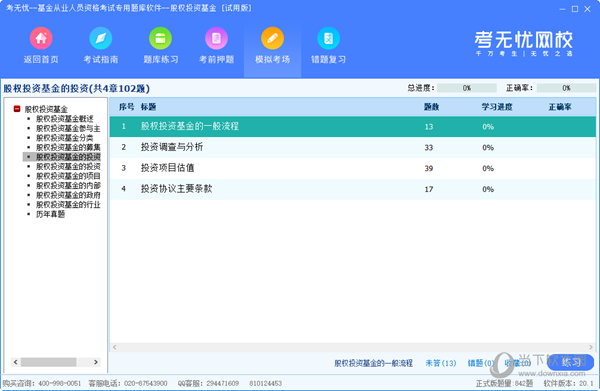This screenshot has width=600, height=391.
Task: Click the 客服电话 020-87543900 status text
Action: (128, 383)
